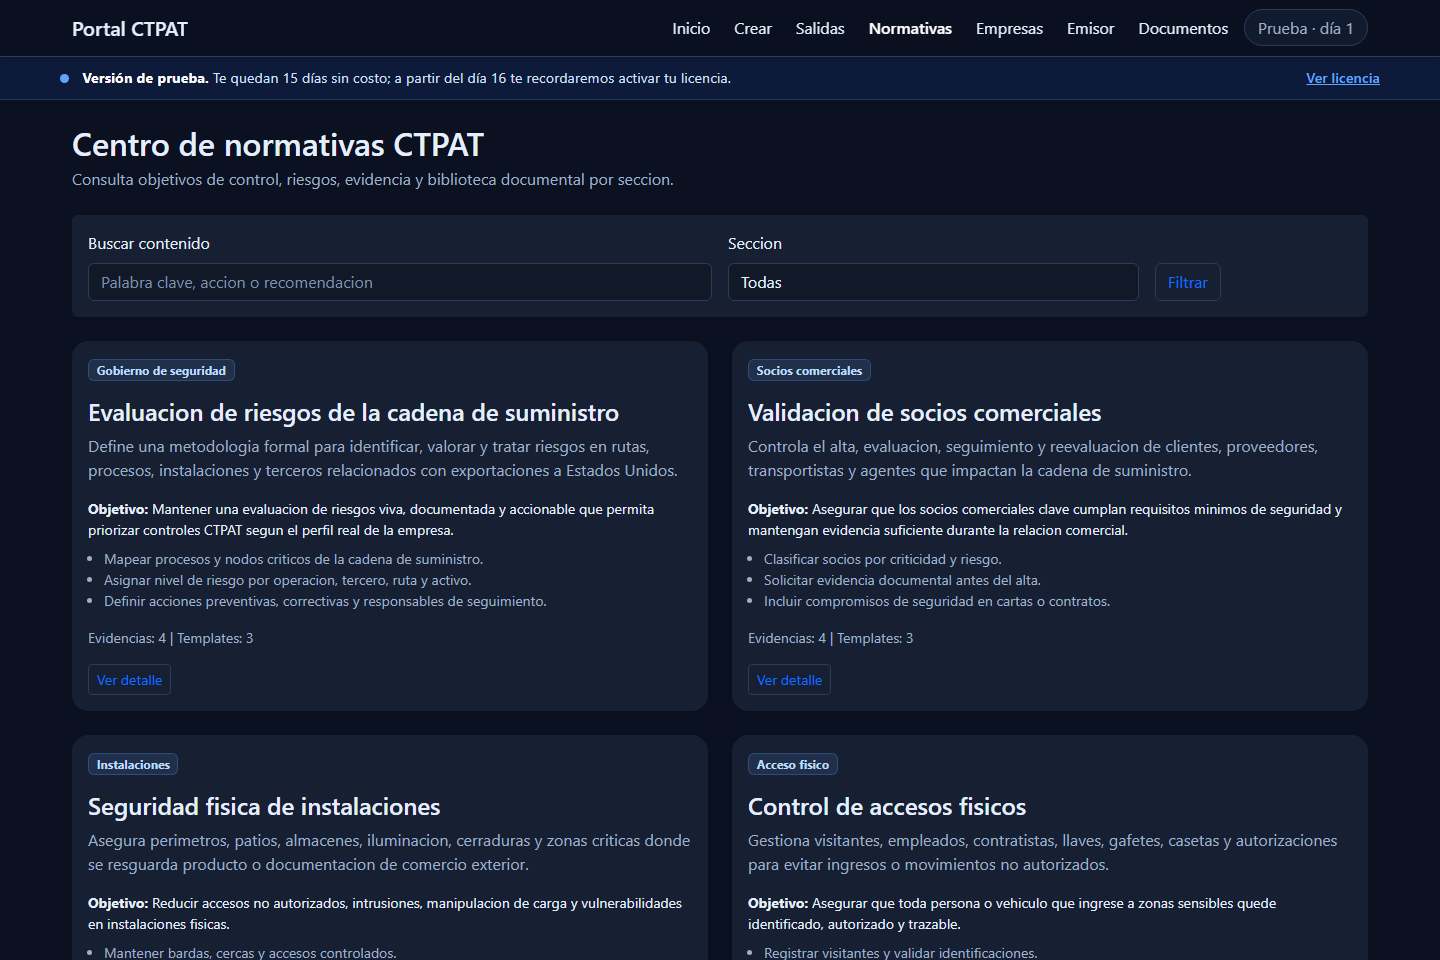Open the Crear menu item
1440x960 pixels.
[x=753, y=29]
